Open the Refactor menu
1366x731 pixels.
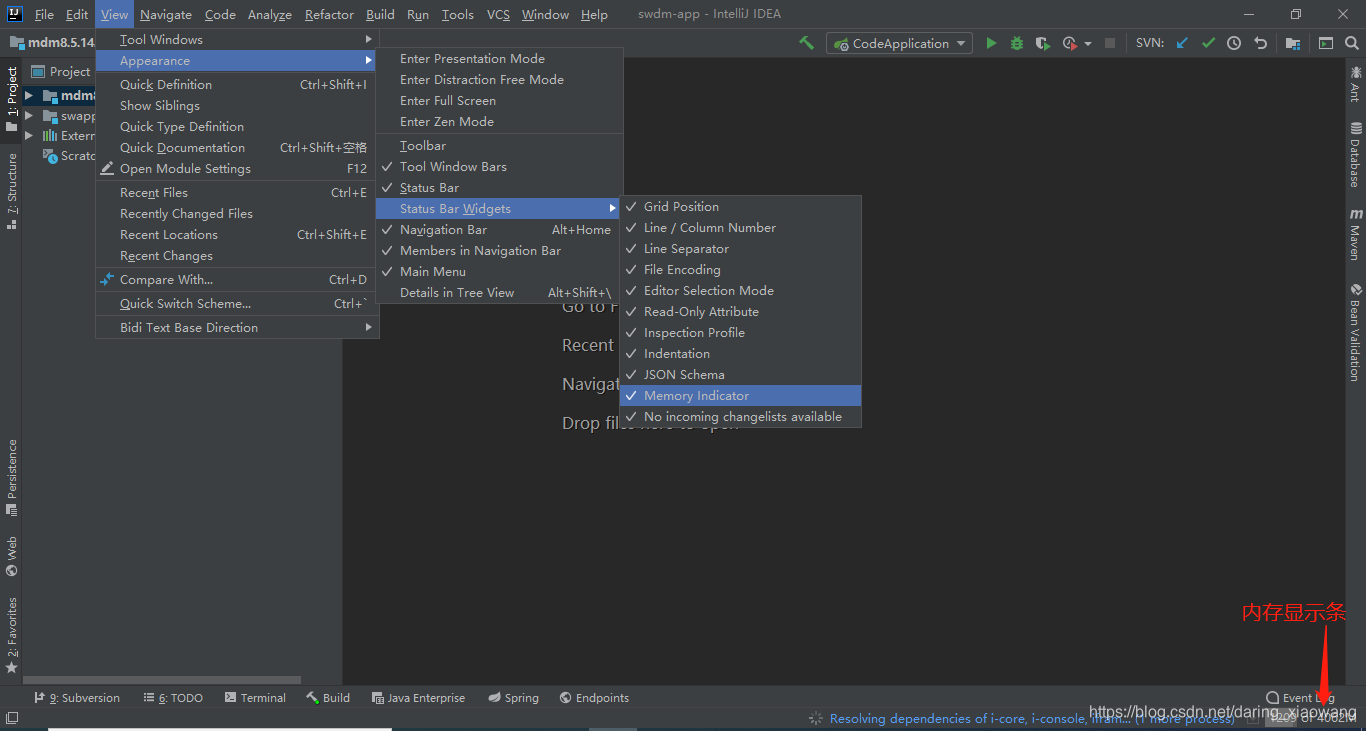(x=329, y=15)
